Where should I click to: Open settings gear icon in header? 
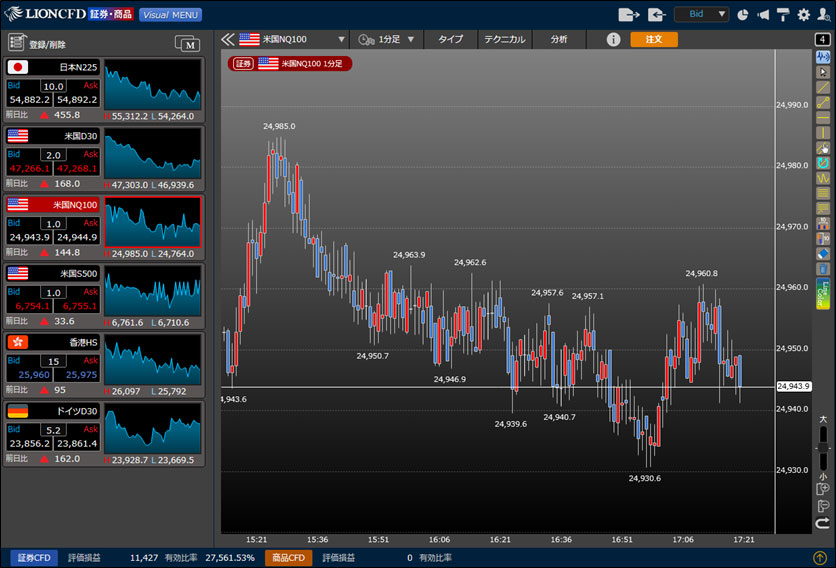click(x=803, y=15)
